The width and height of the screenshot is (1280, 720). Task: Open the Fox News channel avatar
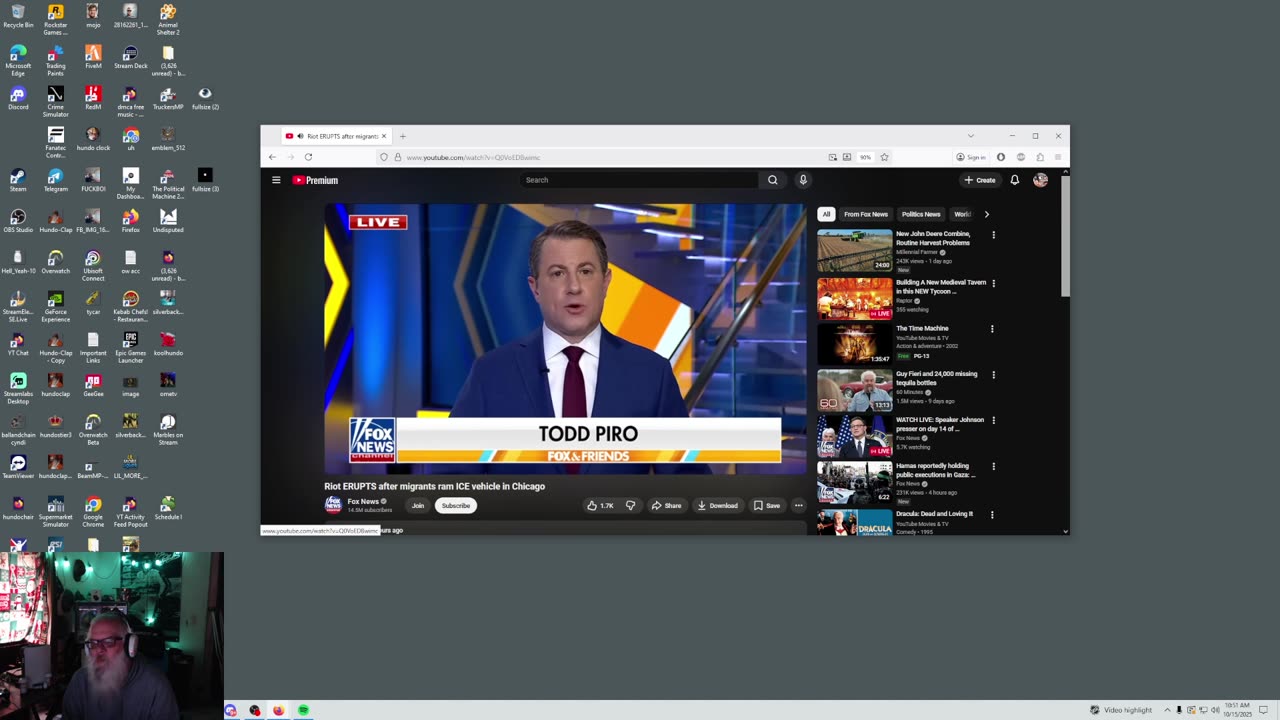(333, 505)
